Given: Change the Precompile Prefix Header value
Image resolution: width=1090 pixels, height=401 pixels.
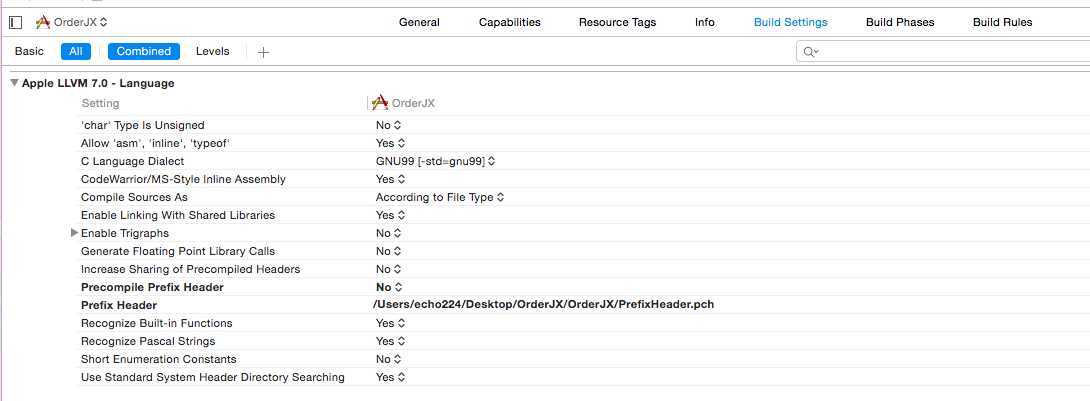Looking at the screenshot, I should click(x=389, y=287).
